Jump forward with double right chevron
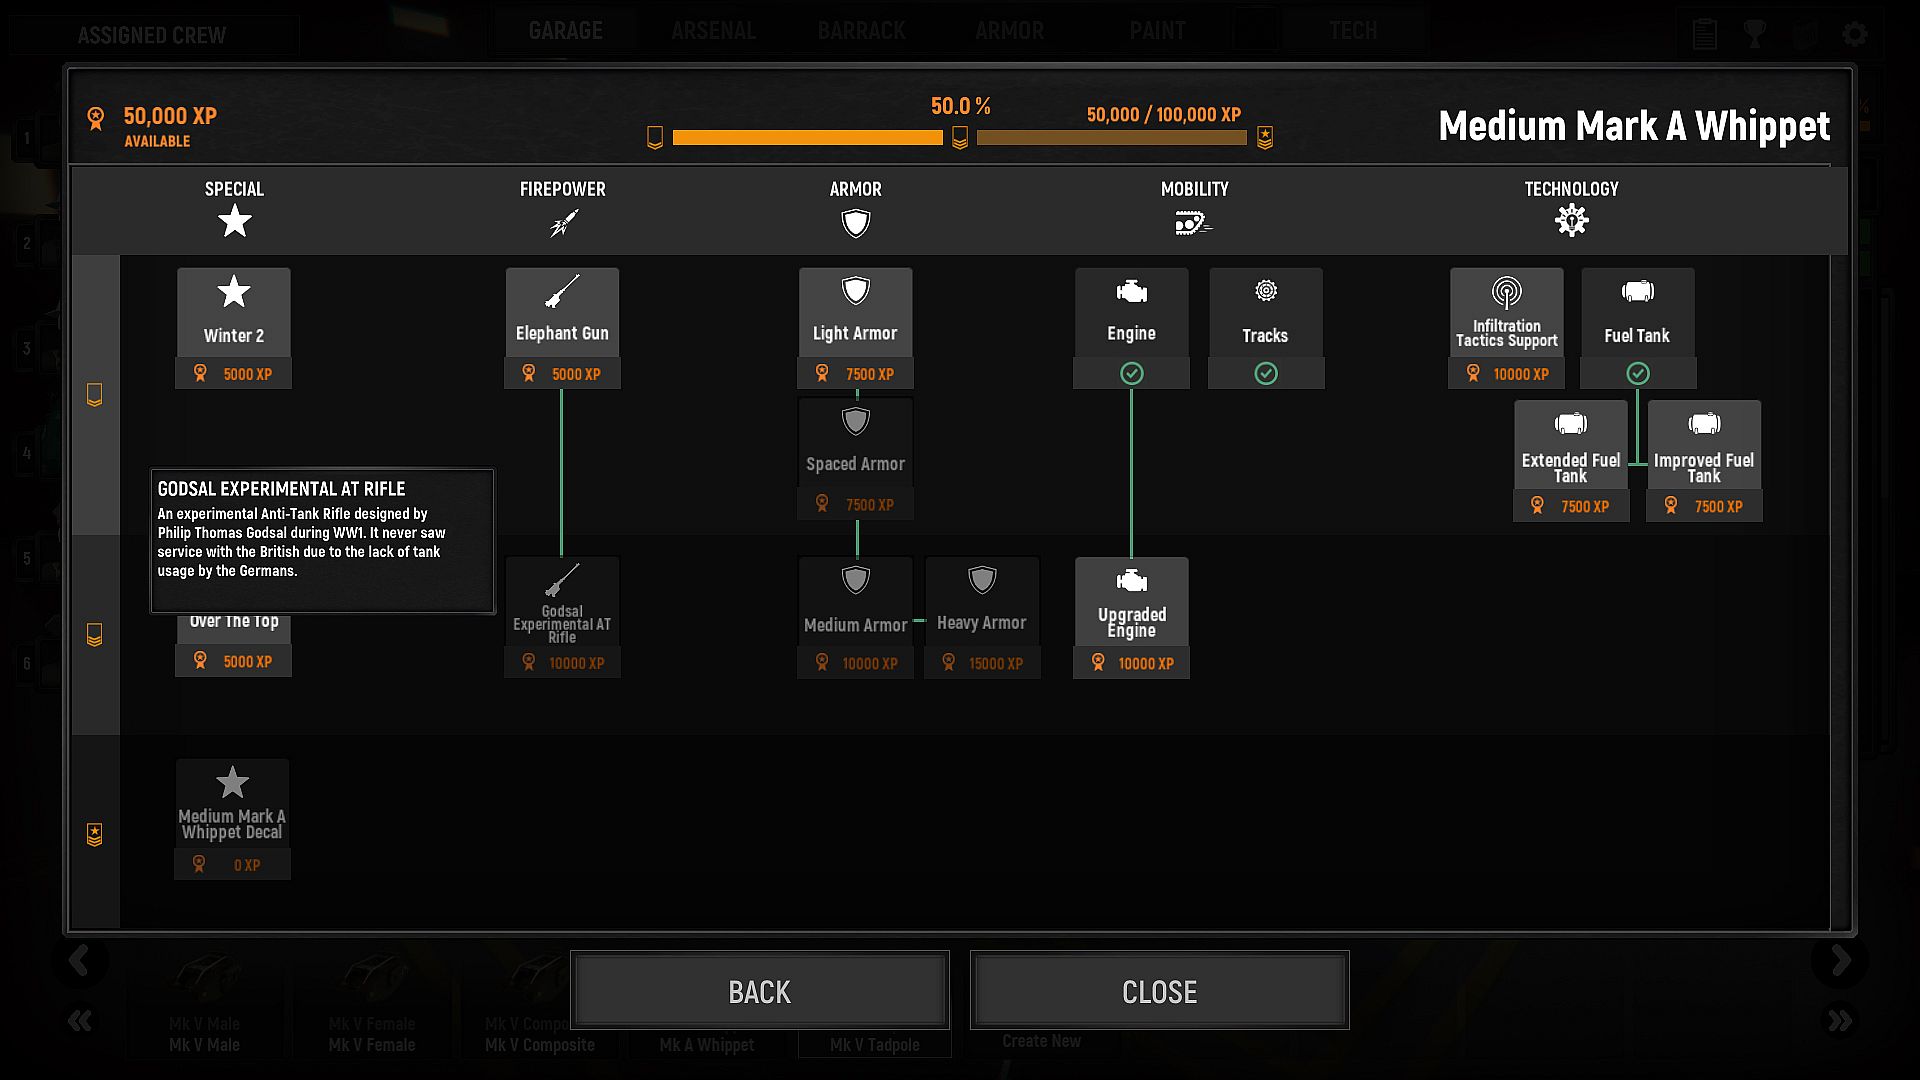Viewport: 1920px width, 1080px height. [x=1840, y=1020]
